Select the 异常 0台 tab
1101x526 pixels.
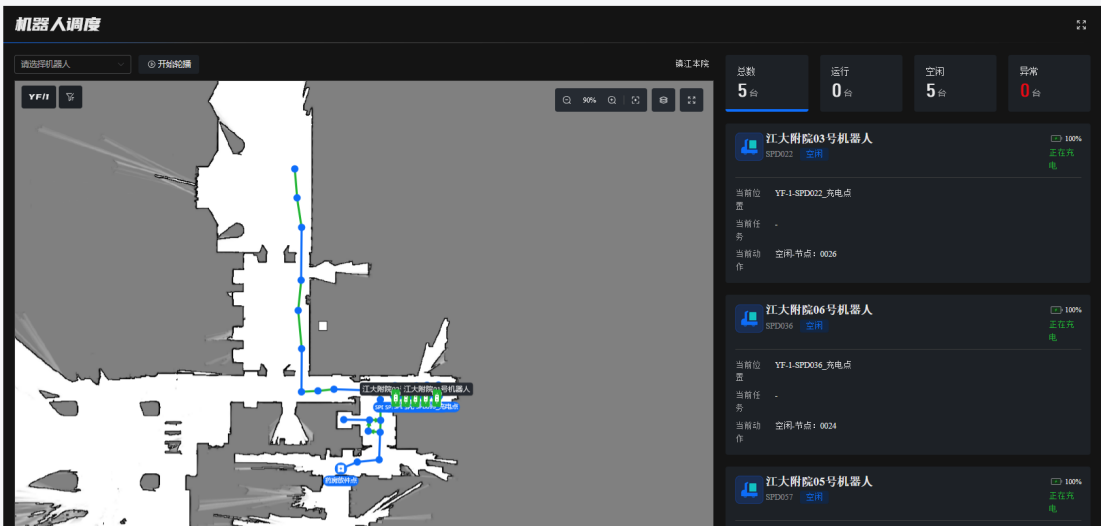click(x=1049, y=83)
